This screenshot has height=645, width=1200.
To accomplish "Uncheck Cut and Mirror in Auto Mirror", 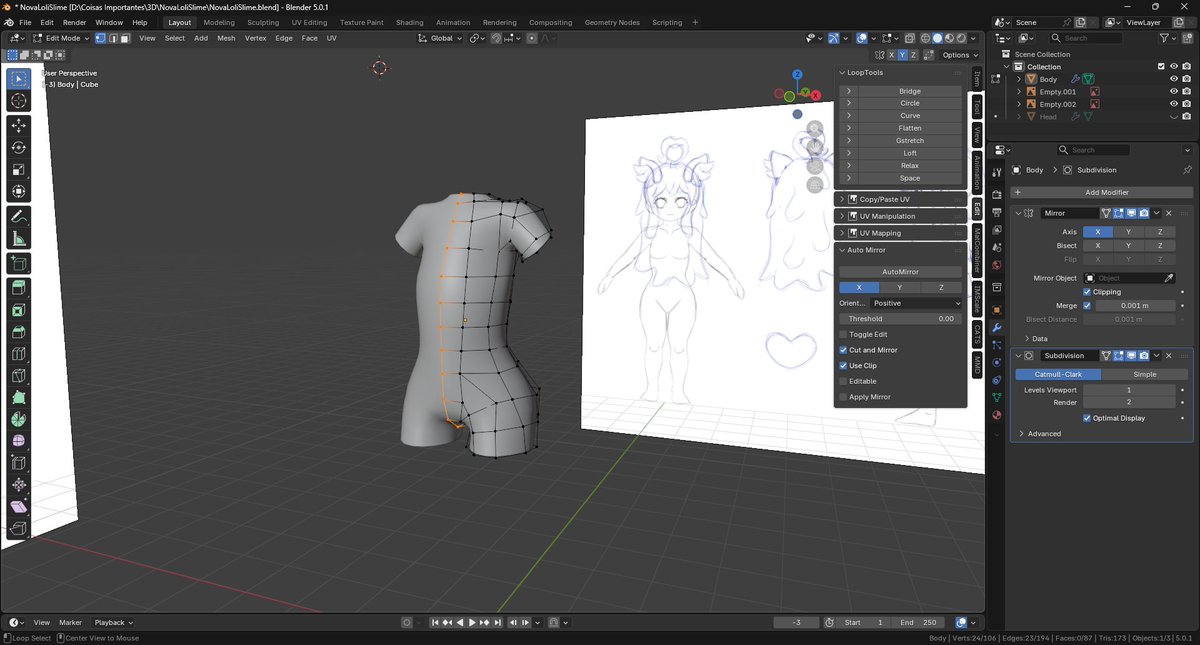I will [x=843, y=350].
